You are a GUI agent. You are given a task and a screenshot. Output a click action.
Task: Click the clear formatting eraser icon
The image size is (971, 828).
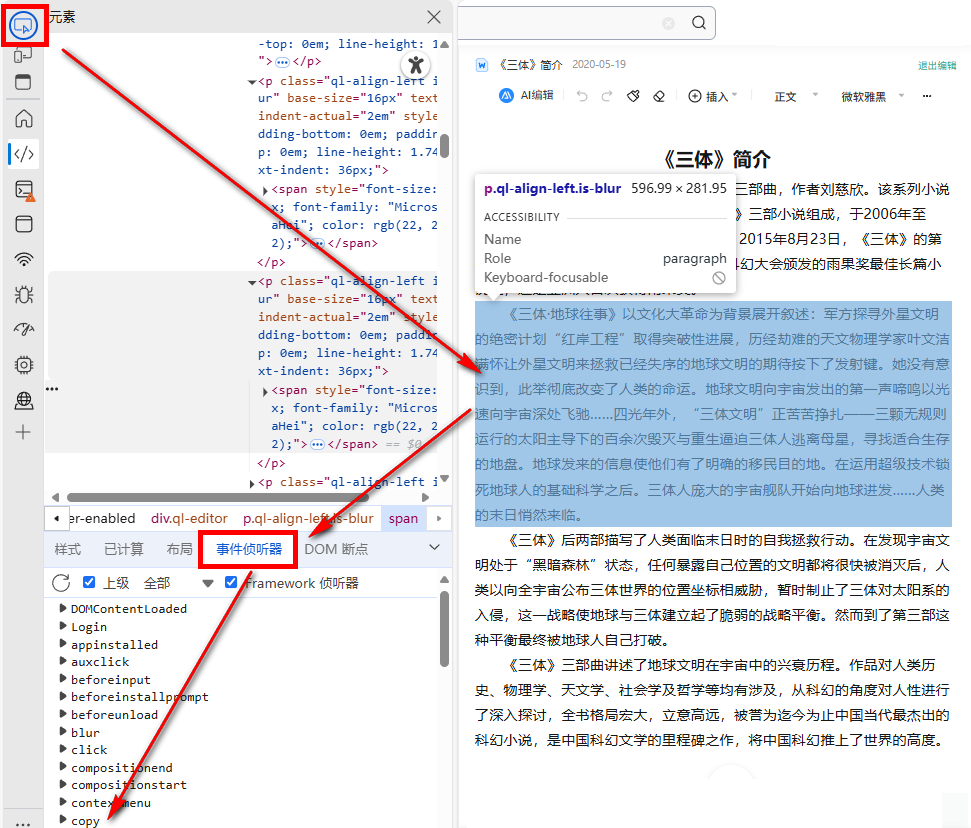659,96
